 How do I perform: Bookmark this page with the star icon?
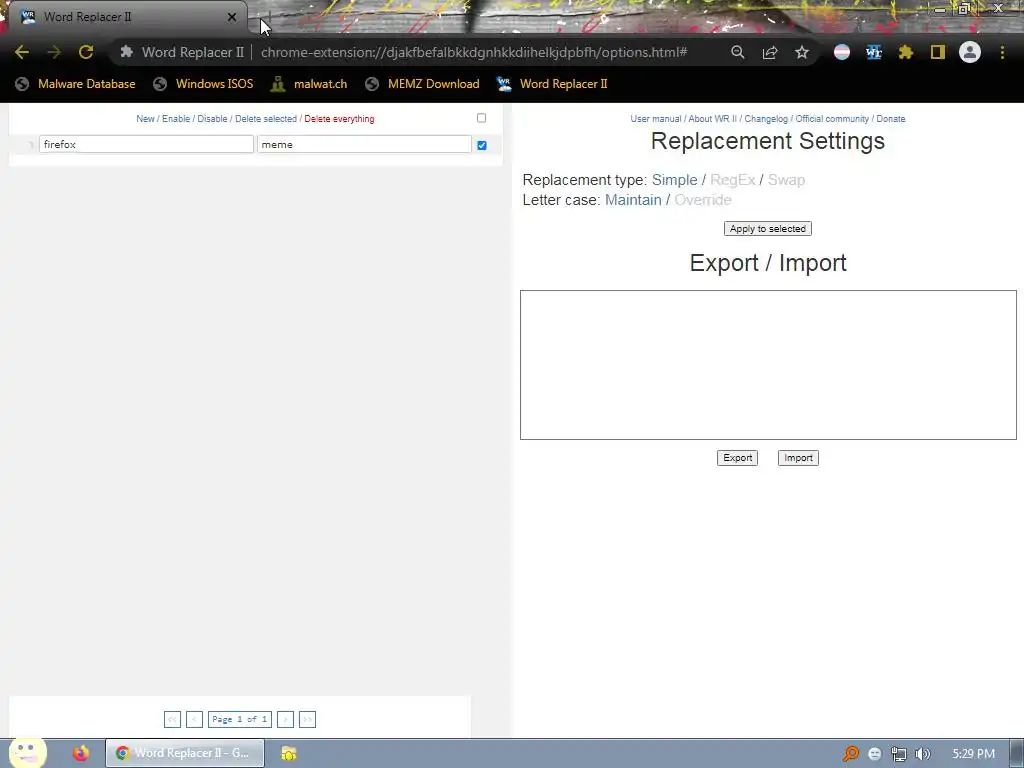click(x=802, y=52)
